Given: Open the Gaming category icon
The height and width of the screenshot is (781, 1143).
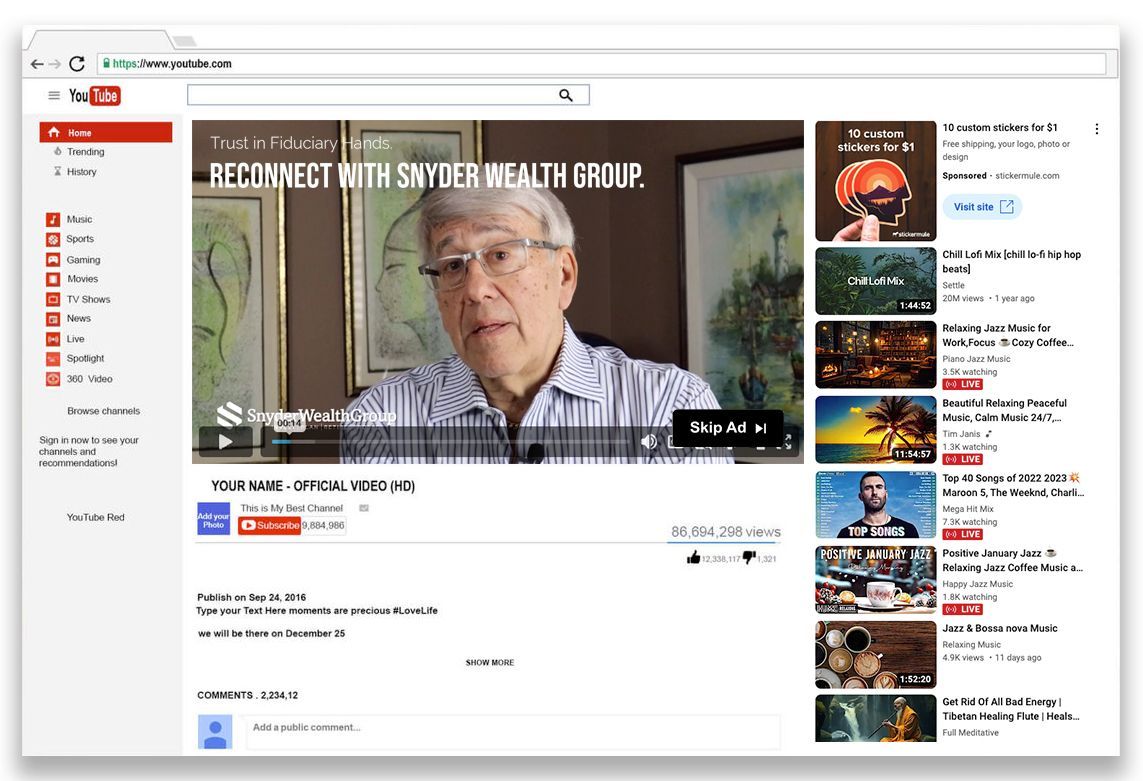Looking at the screenshot, I should tap(53, 260).
